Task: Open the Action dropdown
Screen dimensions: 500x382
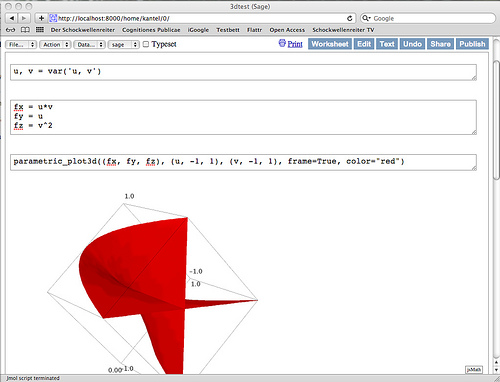Action: 55,44
